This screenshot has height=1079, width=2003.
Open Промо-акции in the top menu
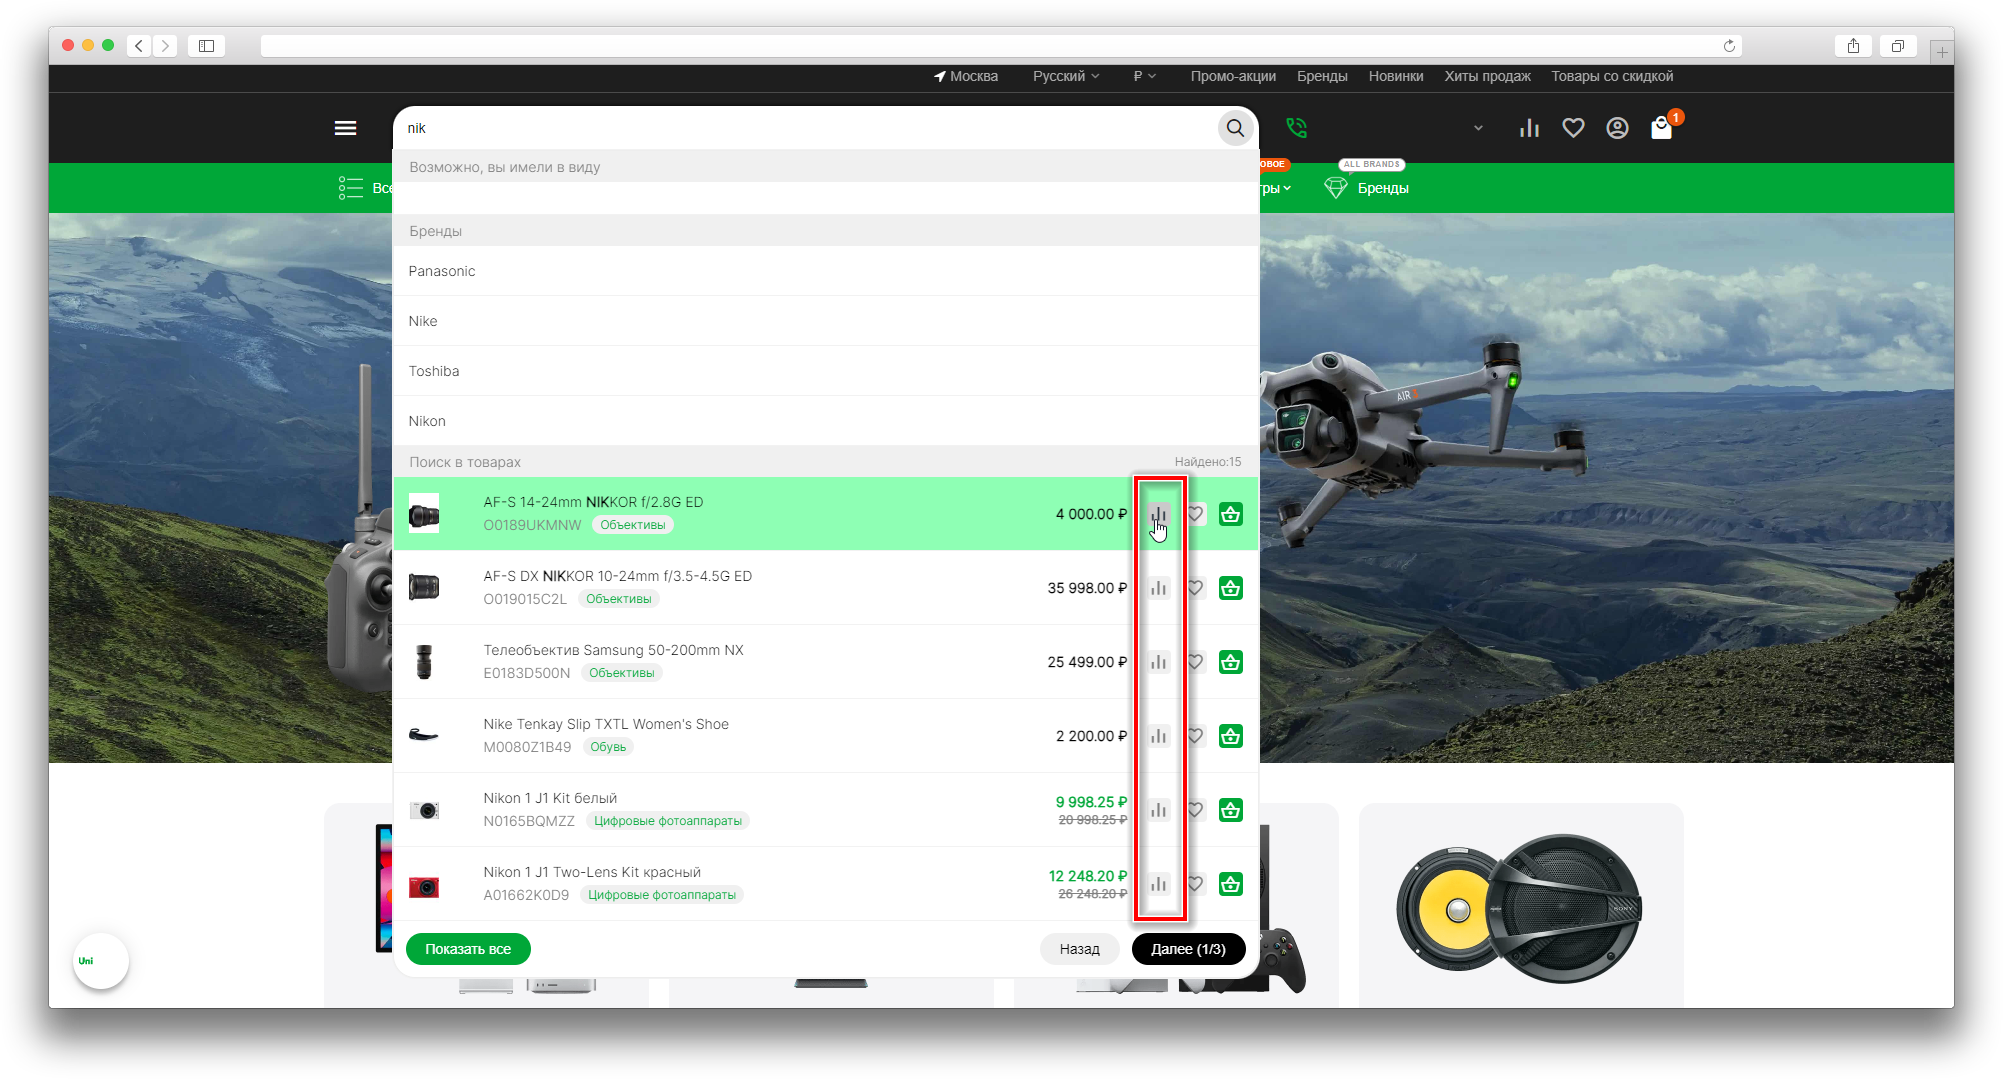coord(1232,76)
